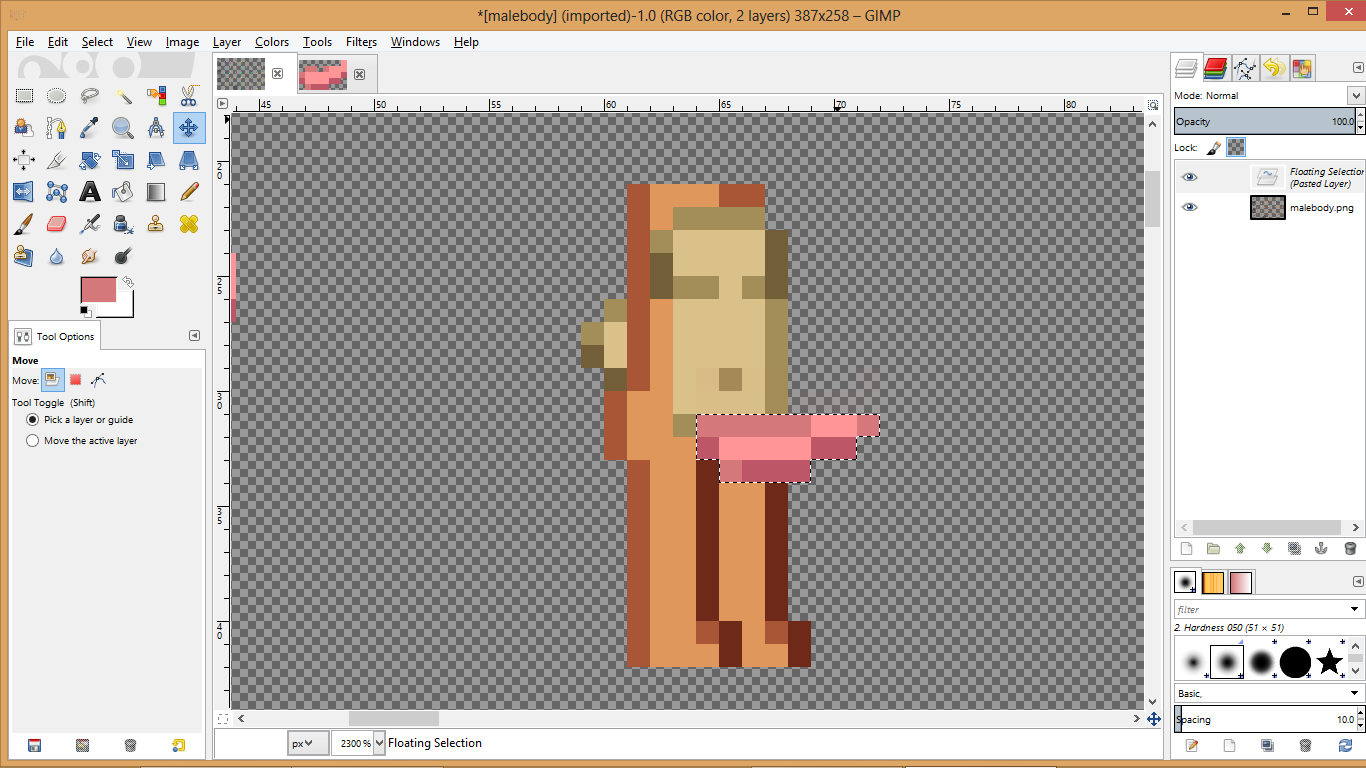Select the Scissors Select tool

[189, 96]
